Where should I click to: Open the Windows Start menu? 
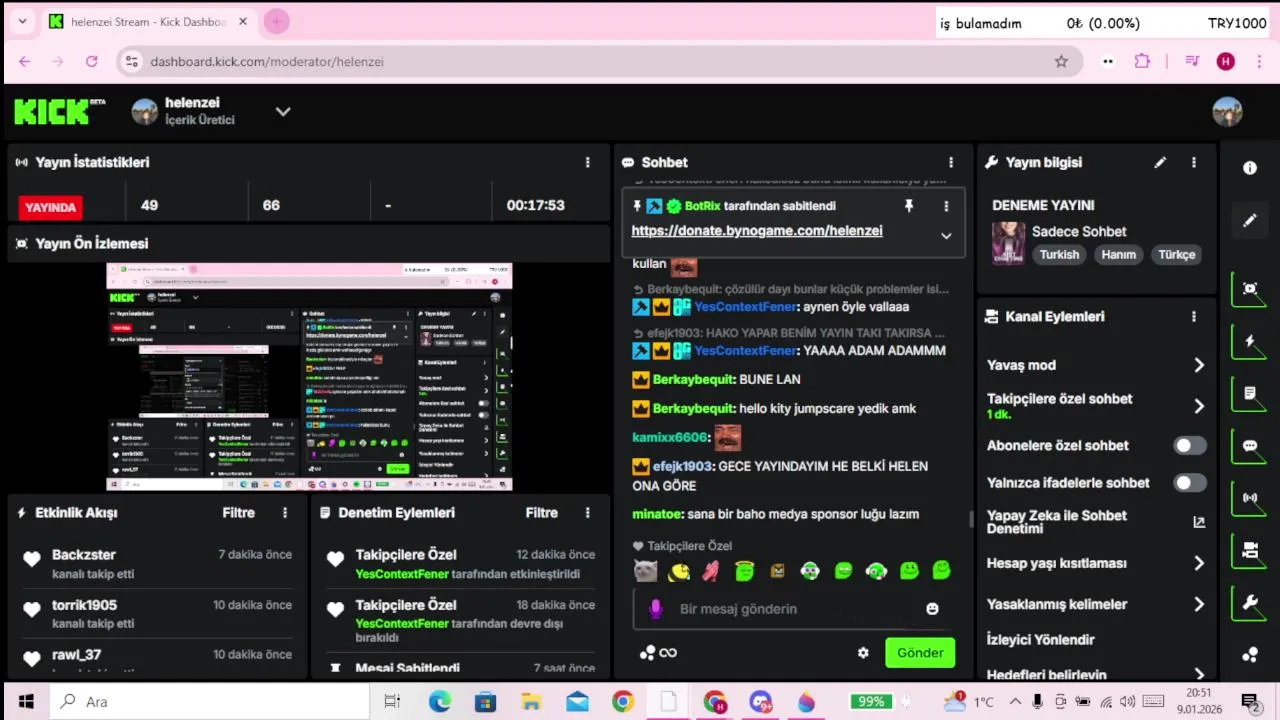tap(26, 701)
